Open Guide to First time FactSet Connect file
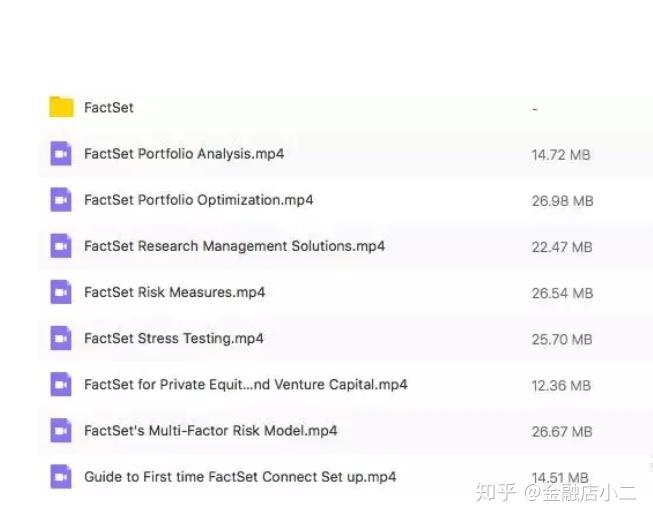The image size is (653, 521). (x=240, y=476)
